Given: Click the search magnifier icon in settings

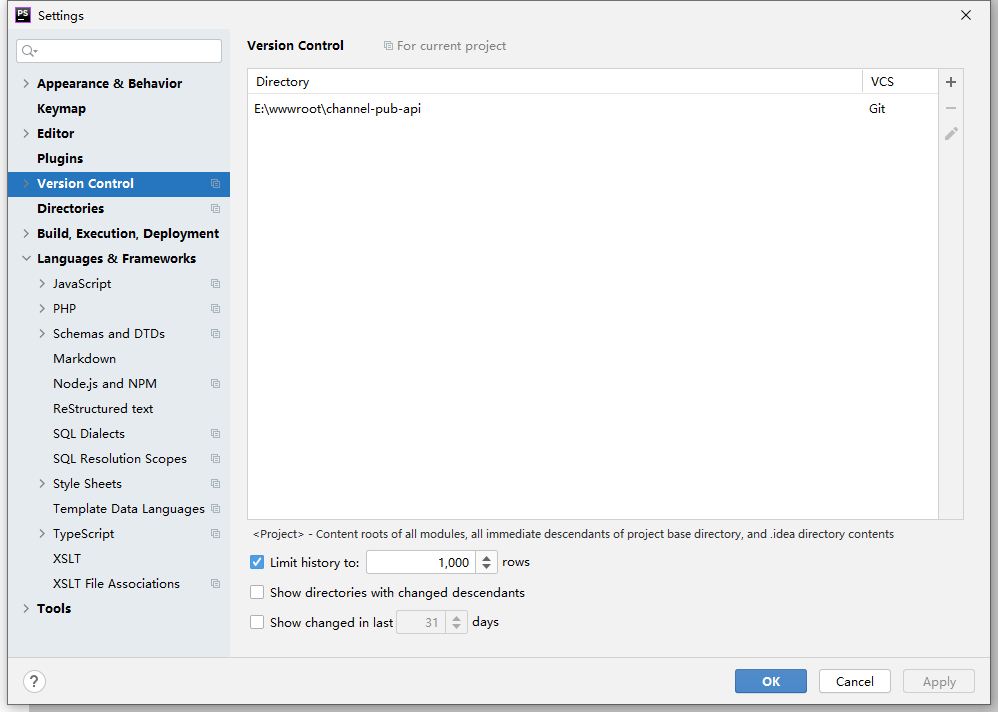Looking at the screenshot, I should 29,51.
